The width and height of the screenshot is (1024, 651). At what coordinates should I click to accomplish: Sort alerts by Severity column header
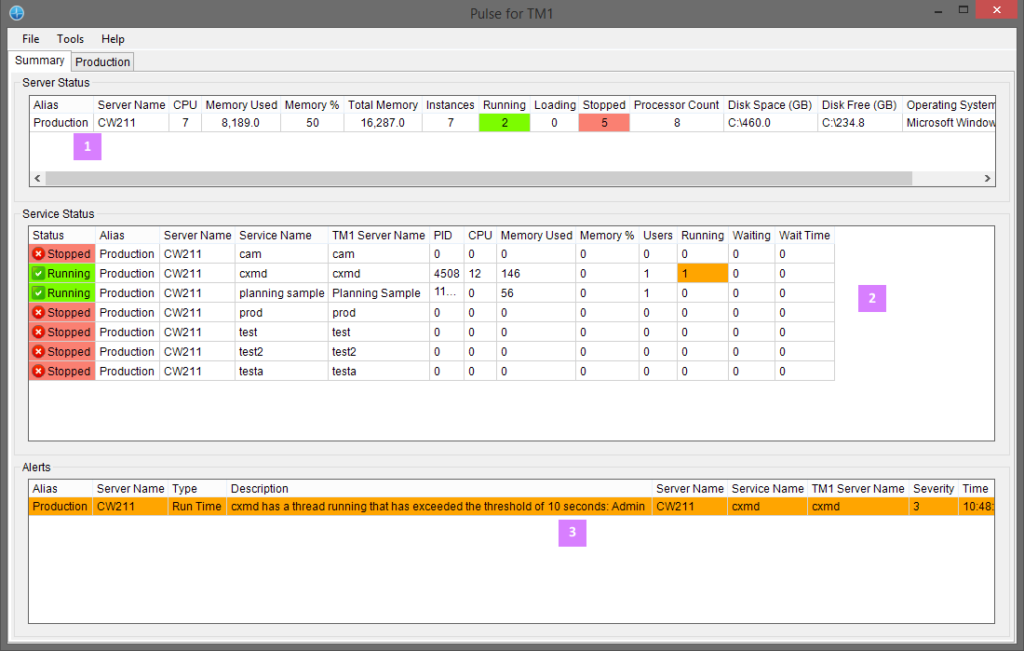point(933,489)
